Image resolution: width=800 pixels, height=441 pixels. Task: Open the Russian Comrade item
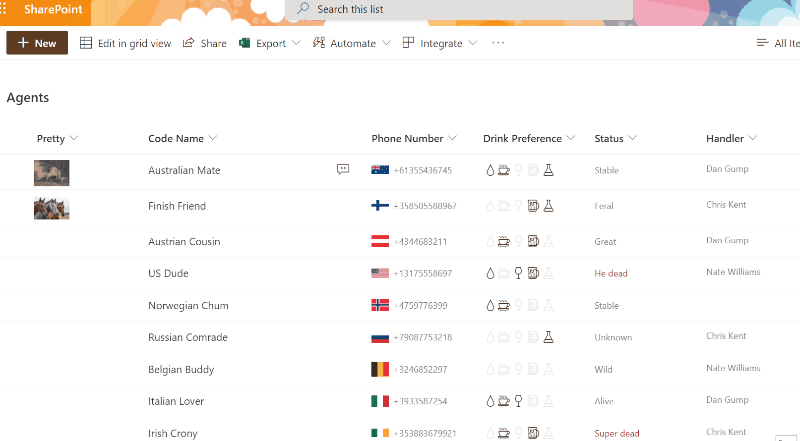pos(188,337)
